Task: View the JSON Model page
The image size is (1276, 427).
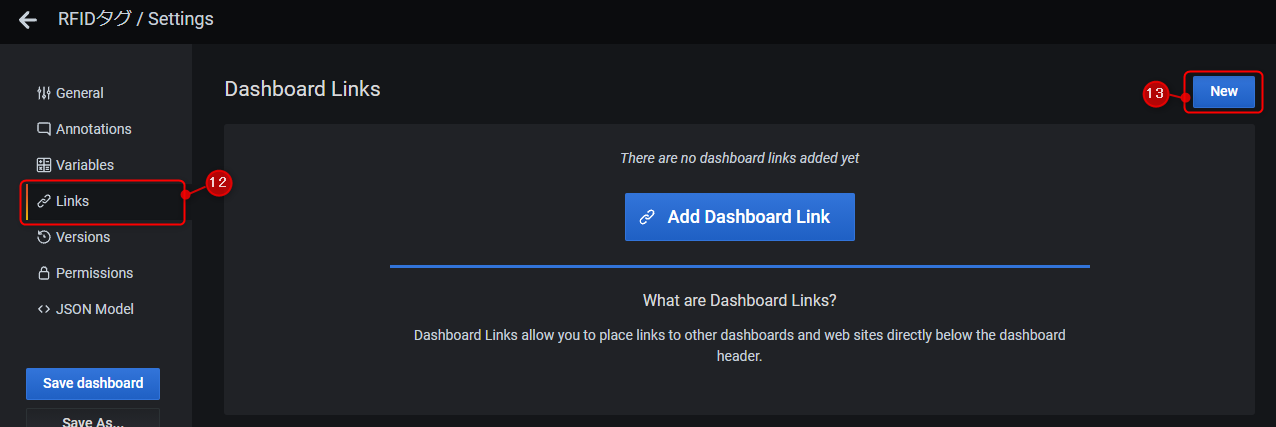Action: click(95, 309)
